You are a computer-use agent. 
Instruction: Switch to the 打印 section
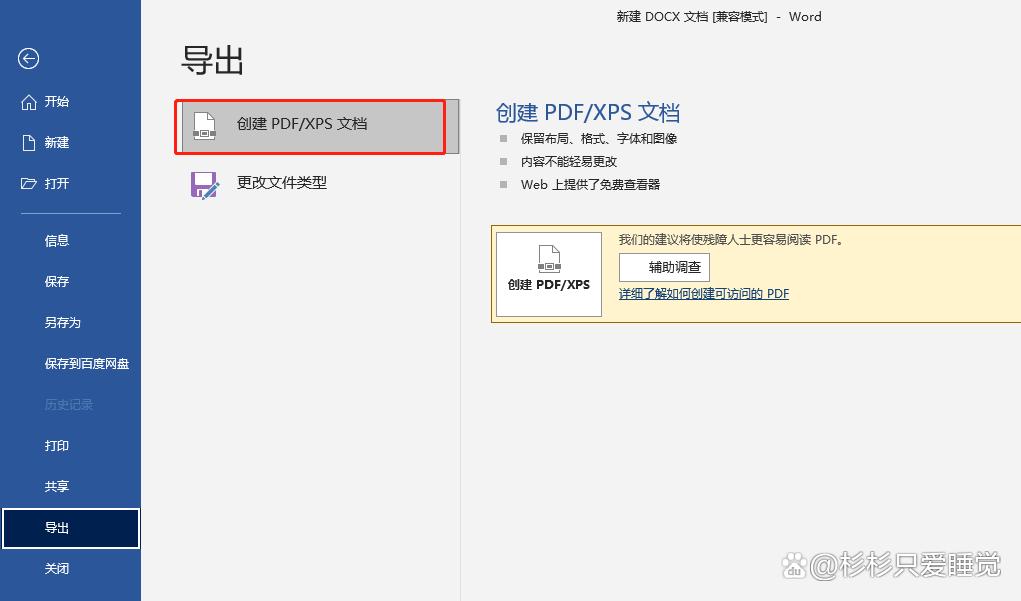pos(56,446)
